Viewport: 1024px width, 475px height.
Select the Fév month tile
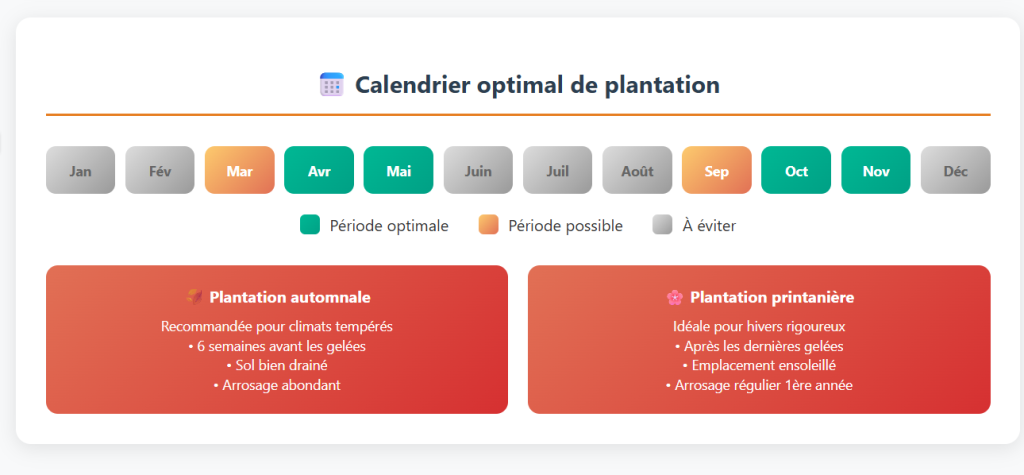click(160, 170)
